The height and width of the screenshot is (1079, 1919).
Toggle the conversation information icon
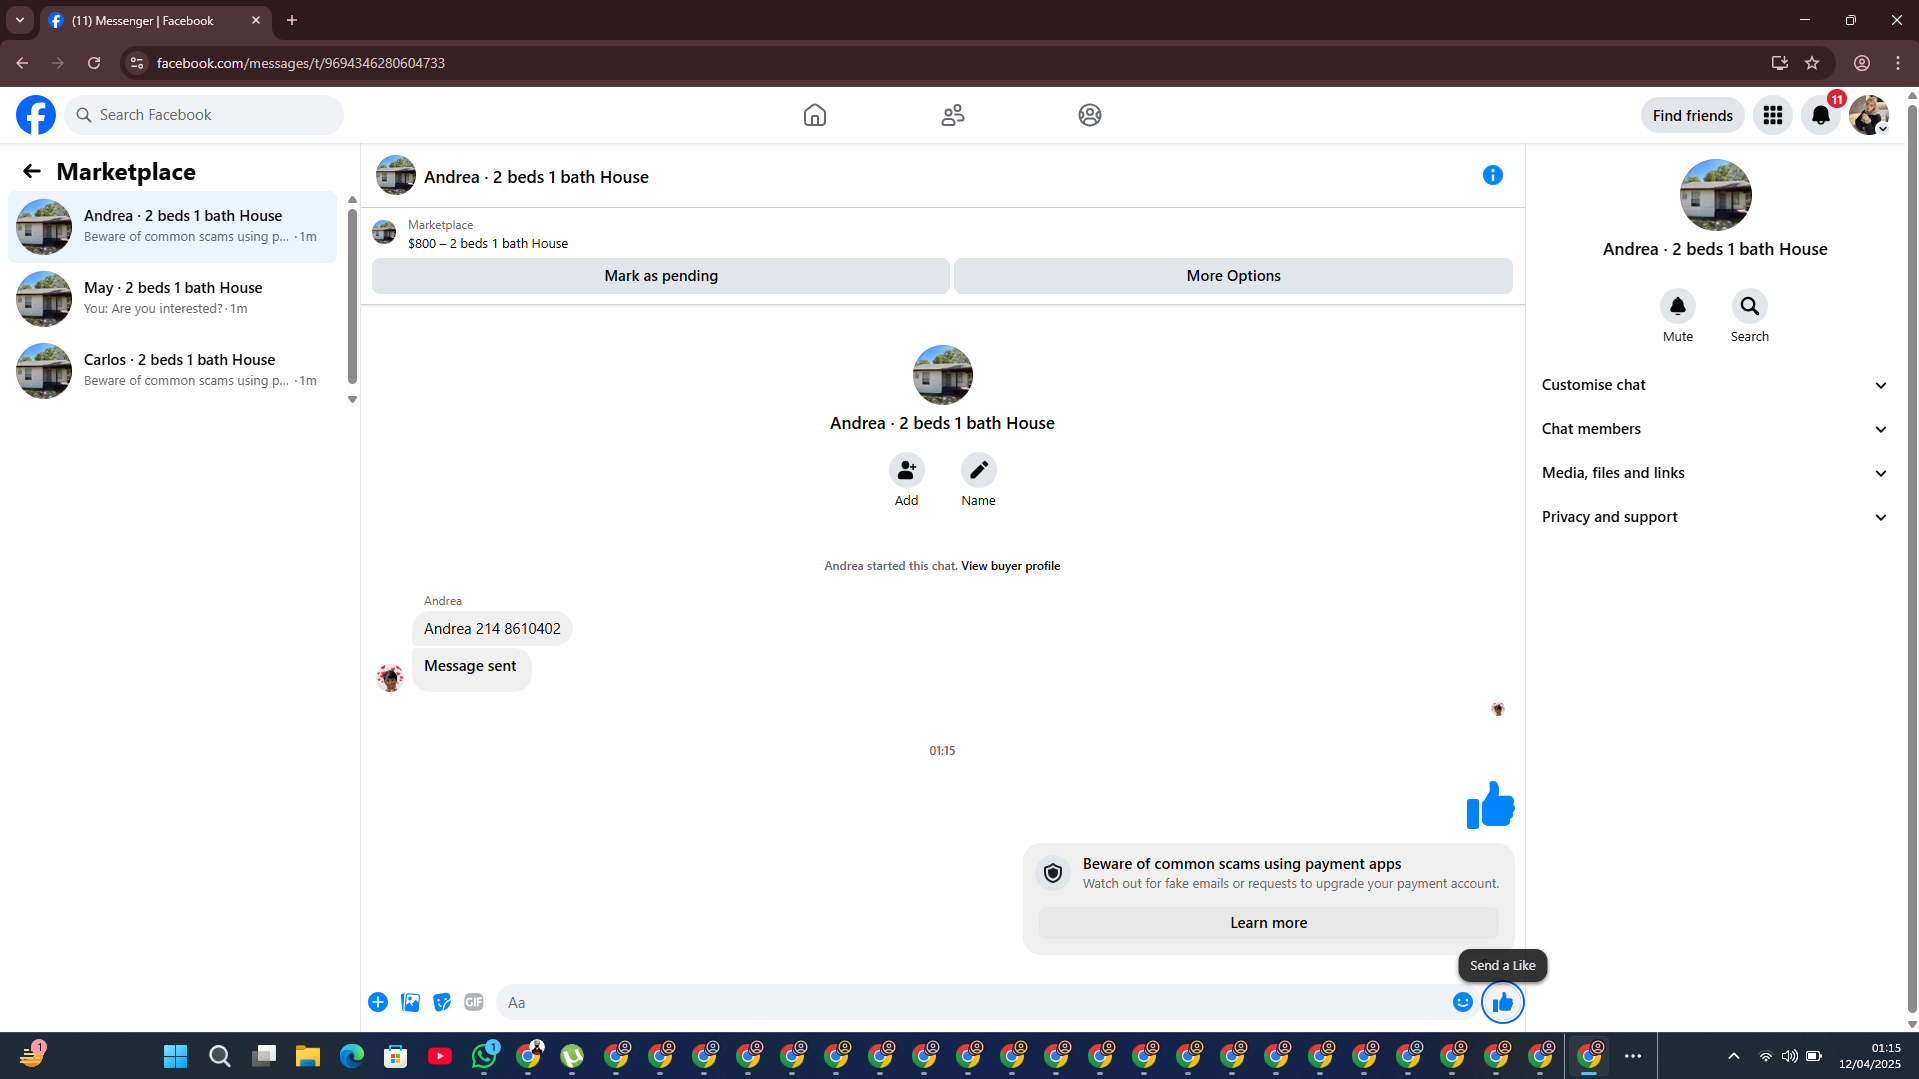[x=1493, y=175]
